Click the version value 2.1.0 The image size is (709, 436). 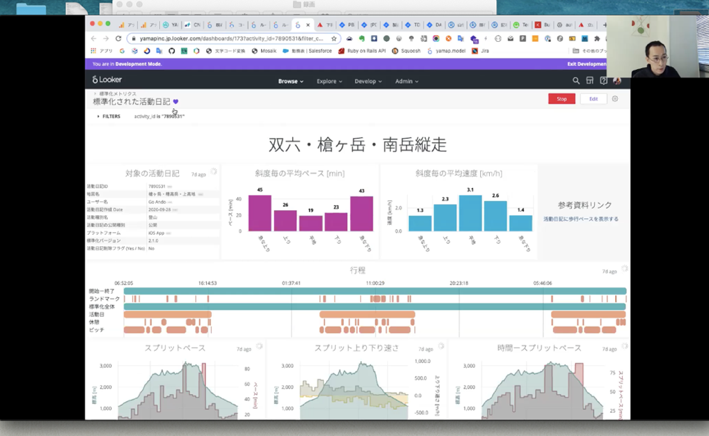pyautogui.click(x=153, y=241)
